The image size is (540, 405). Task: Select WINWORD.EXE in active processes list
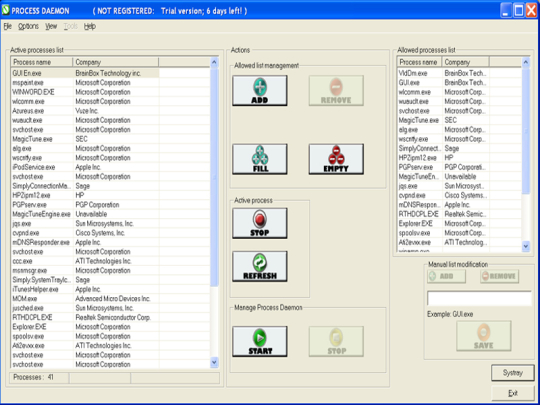111,92
